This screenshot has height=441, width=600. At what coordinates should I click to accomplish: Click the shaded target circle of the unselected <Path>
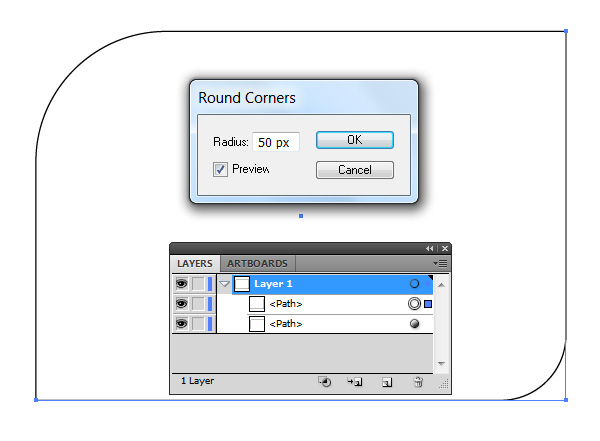click(x=414, y=323)
